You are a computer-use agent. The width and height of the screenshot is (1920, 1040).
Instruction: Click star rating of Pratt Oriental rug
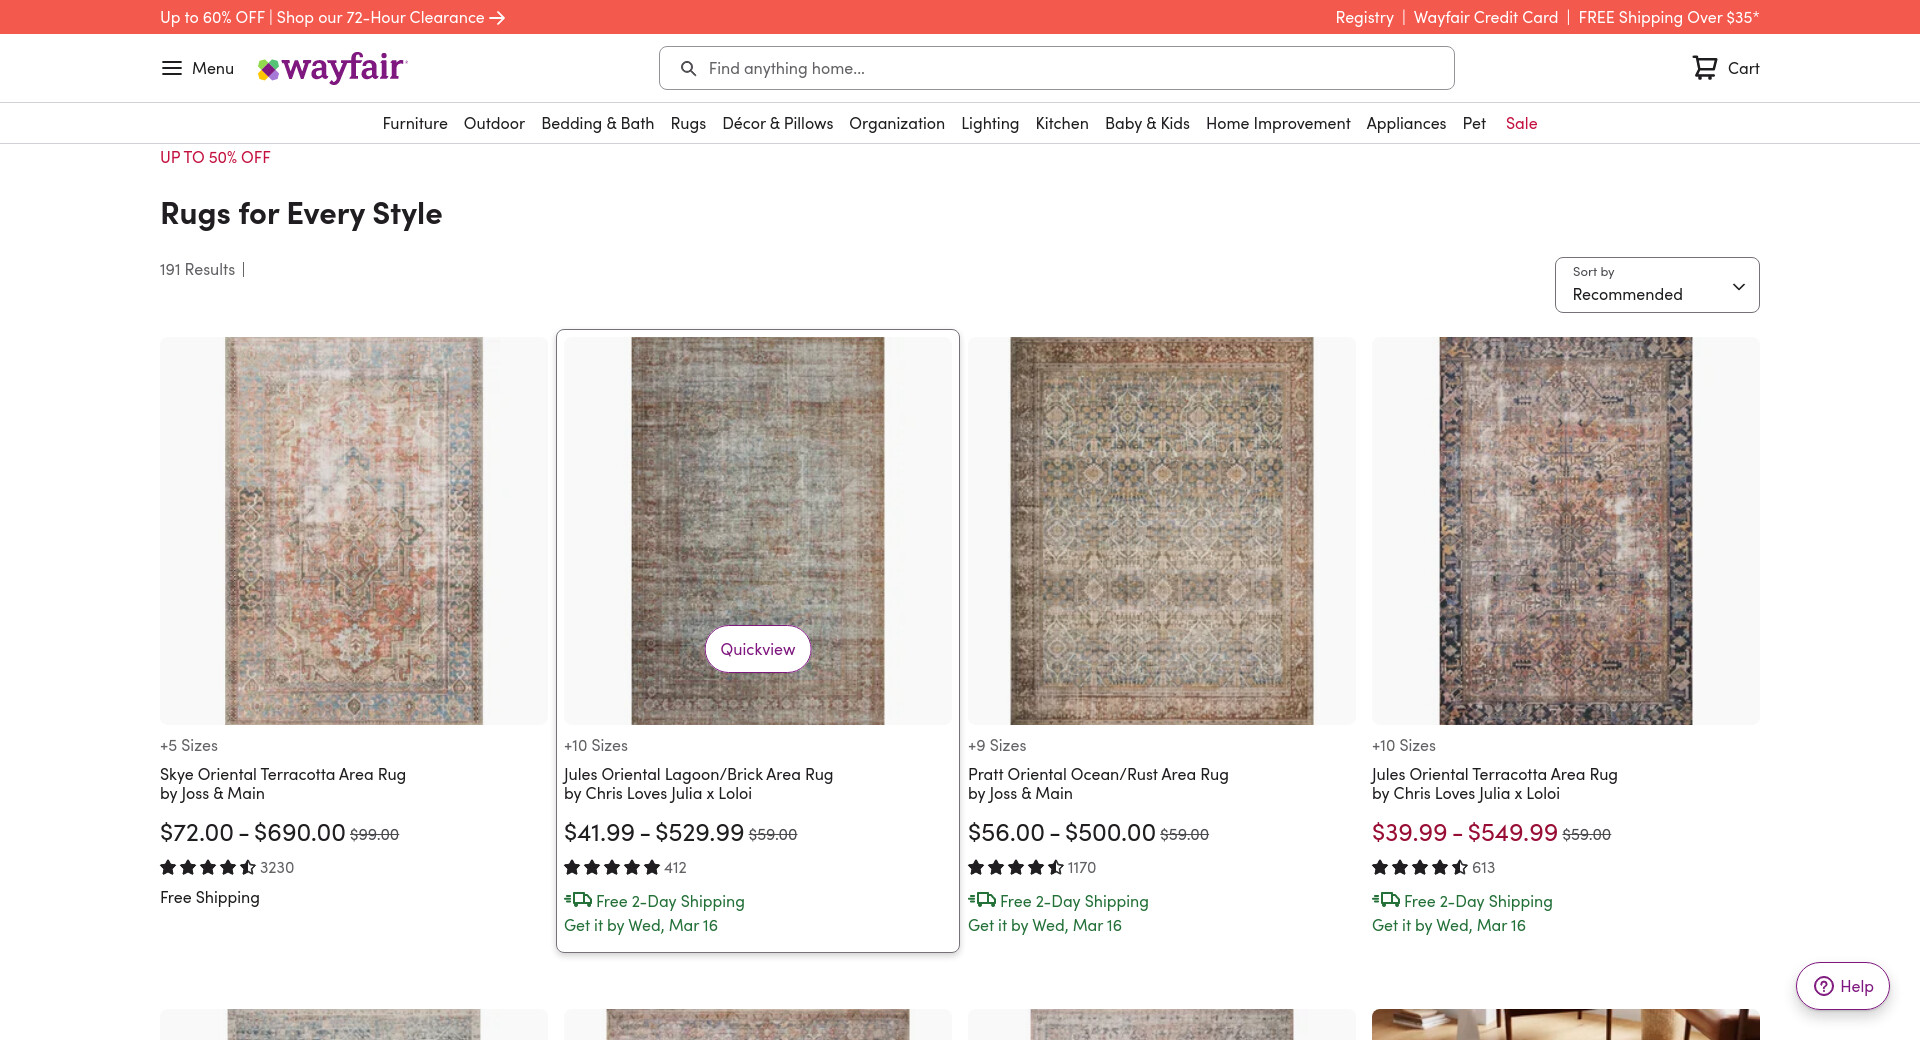click(x=1016, y=868)
